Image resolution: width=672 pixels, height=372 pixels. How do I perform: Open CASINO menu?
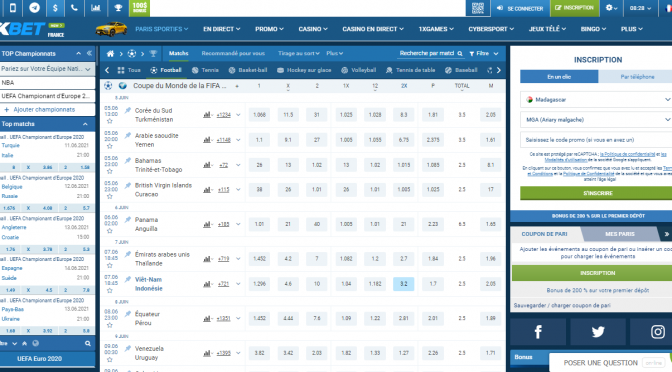313,29
